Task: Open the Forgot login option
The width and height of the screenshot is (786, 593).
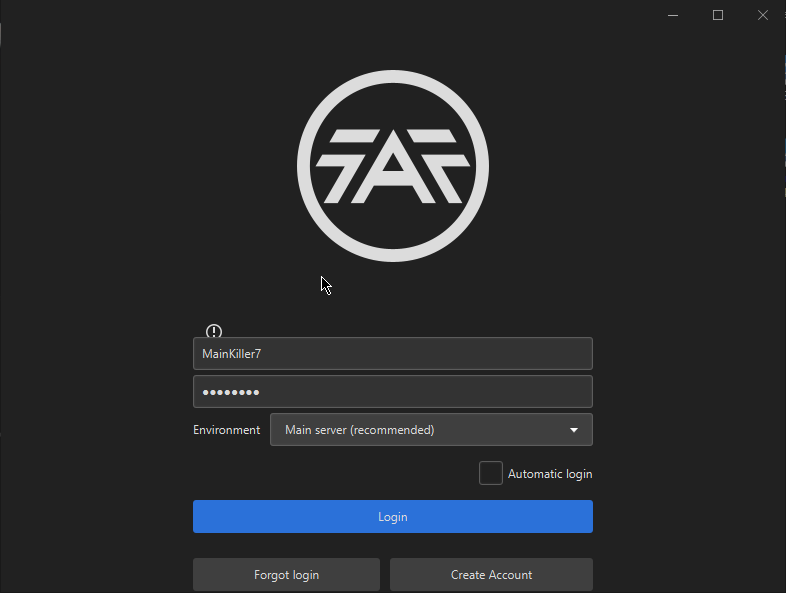Action: click(x=286, y=574)
